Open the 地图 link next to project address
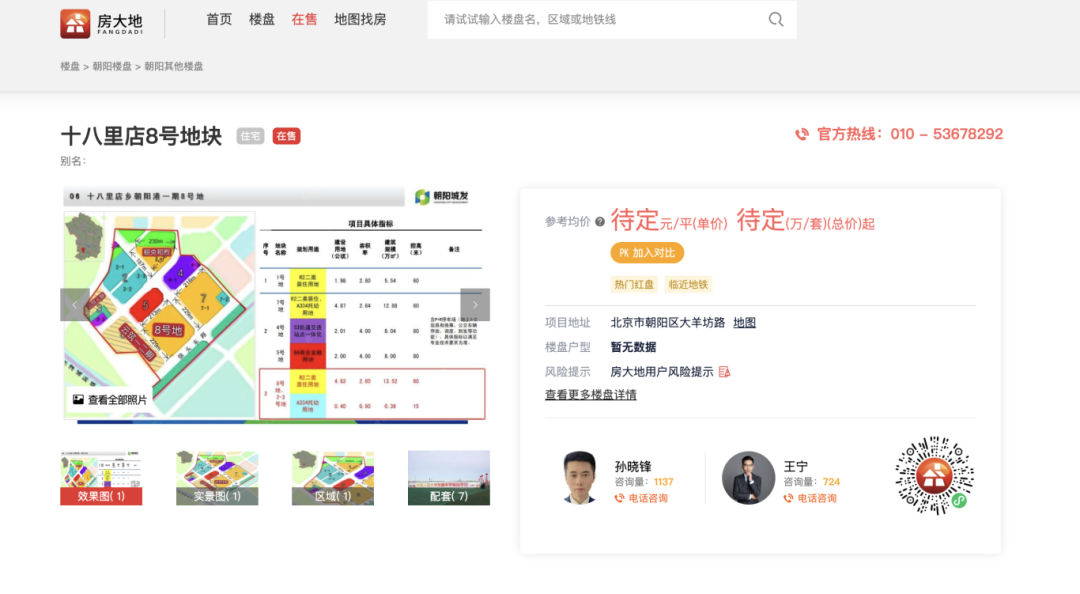Image resolution: width=1080 pixels, height=594 pixels. coord(745,323)
